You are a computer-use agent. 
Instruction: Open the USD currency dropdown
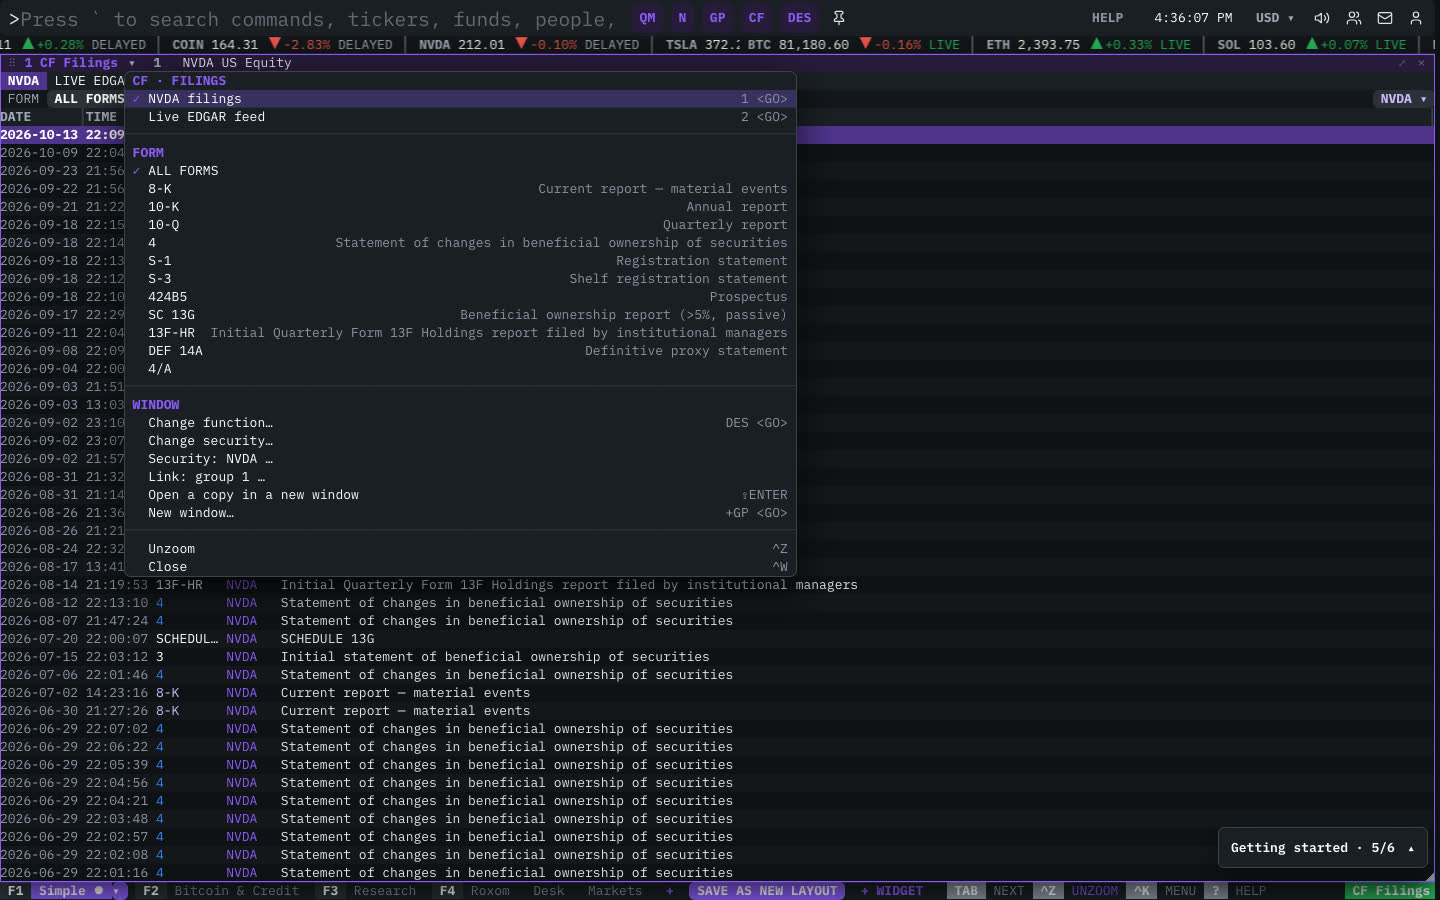click(x=1275, y=18)
